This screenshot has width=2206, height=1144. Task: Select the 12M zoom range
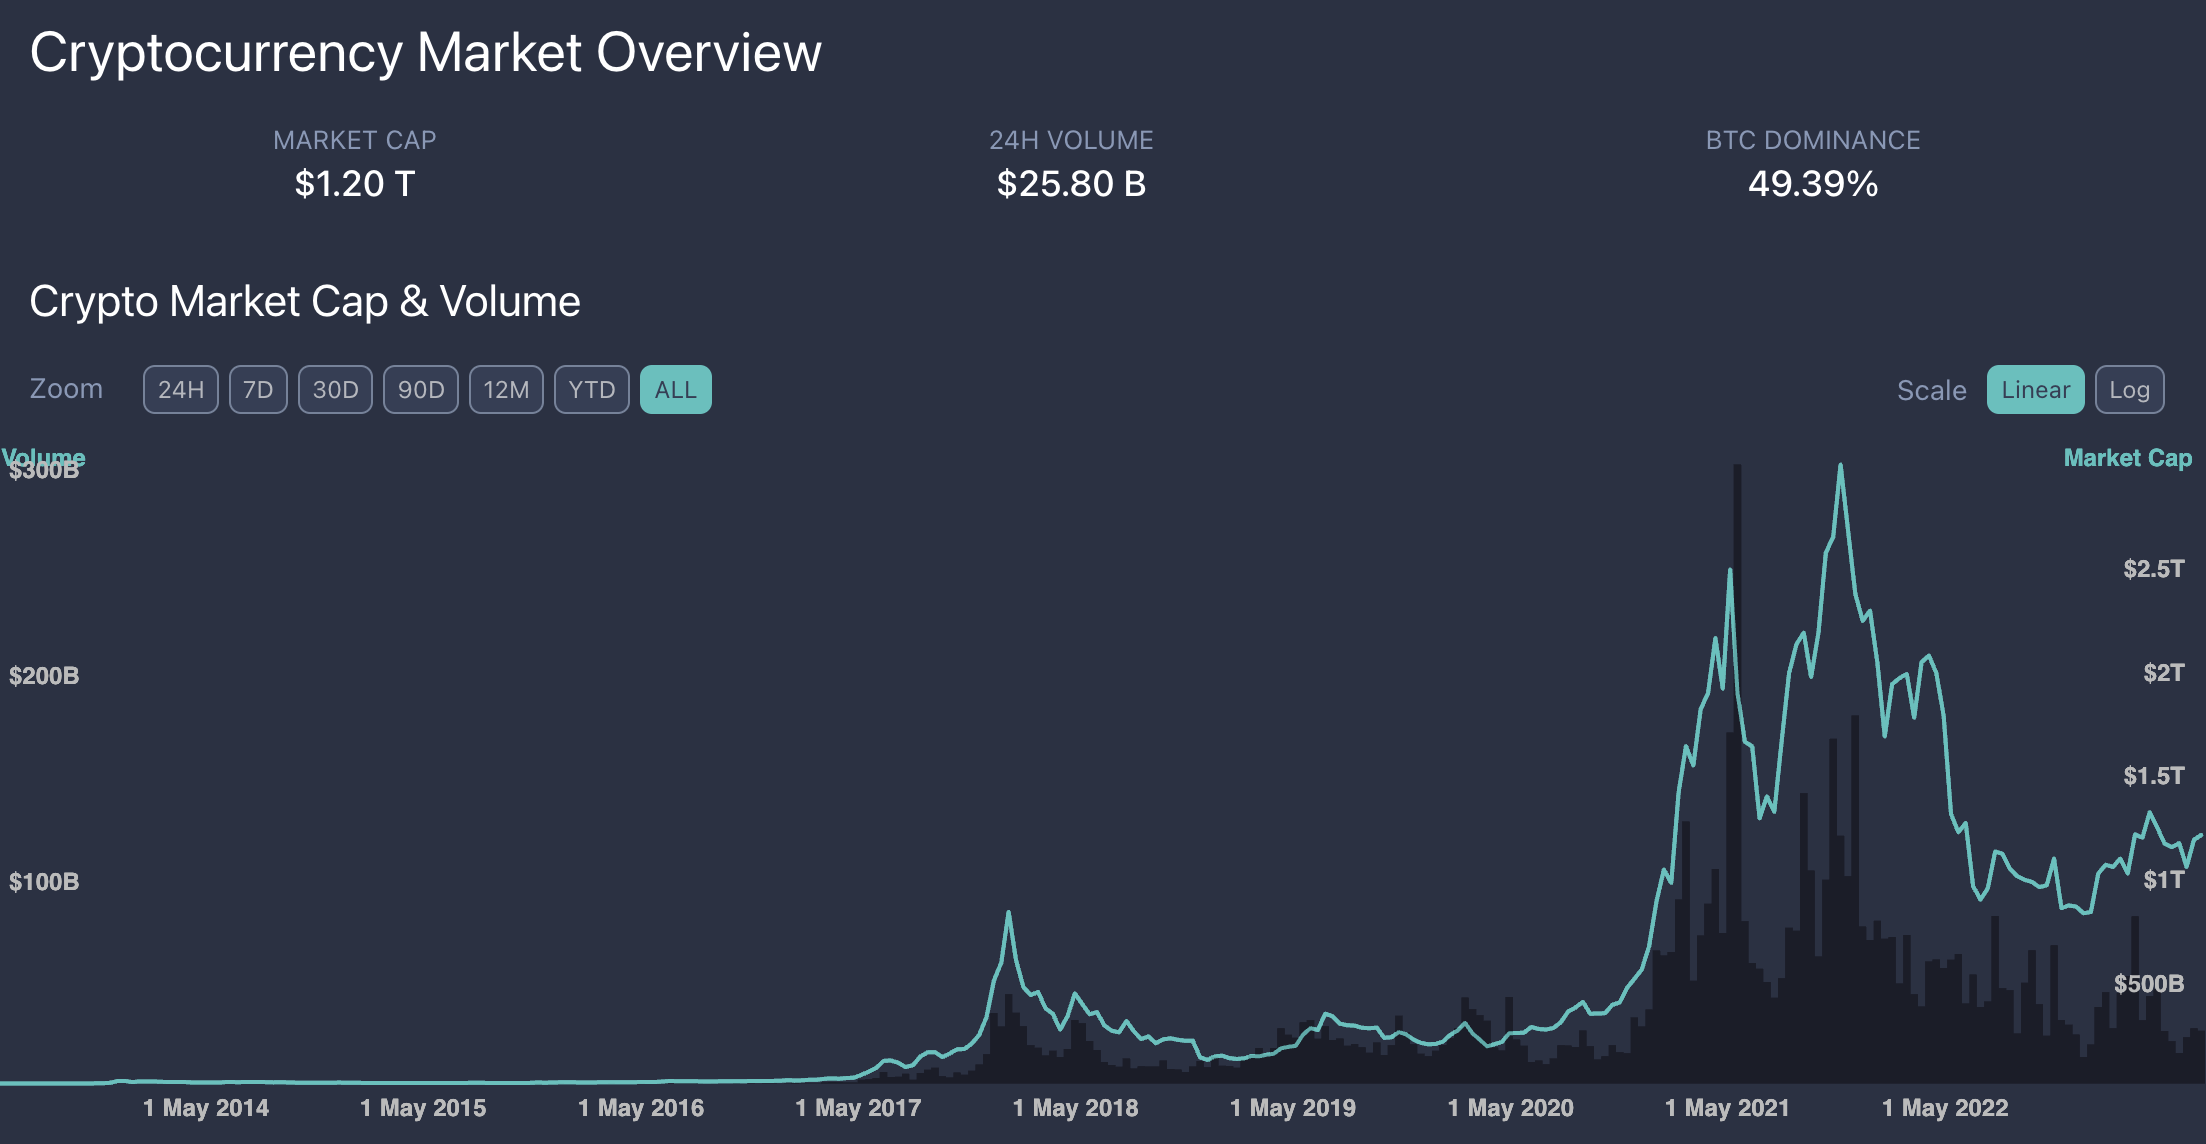click(x=506, y=390)
